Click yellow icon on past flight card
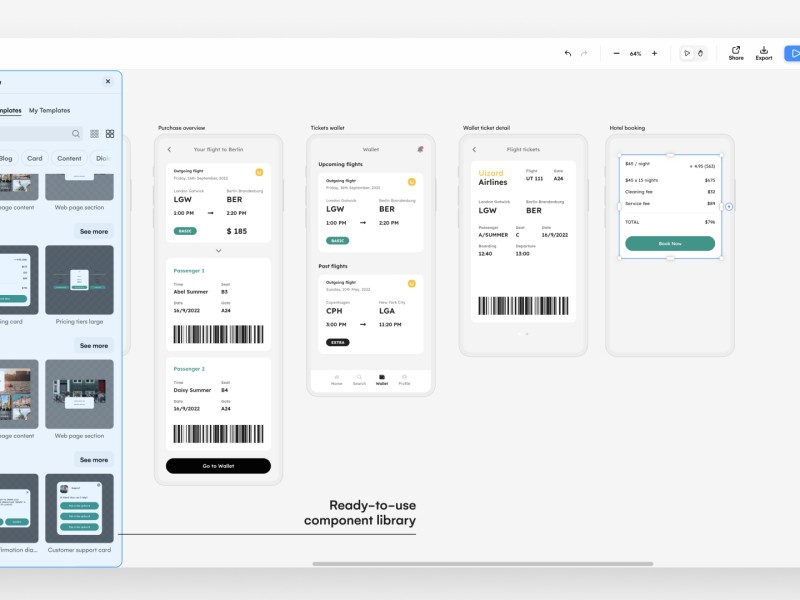The width and height of the screenshot is (800, 600). pos(412,284)
